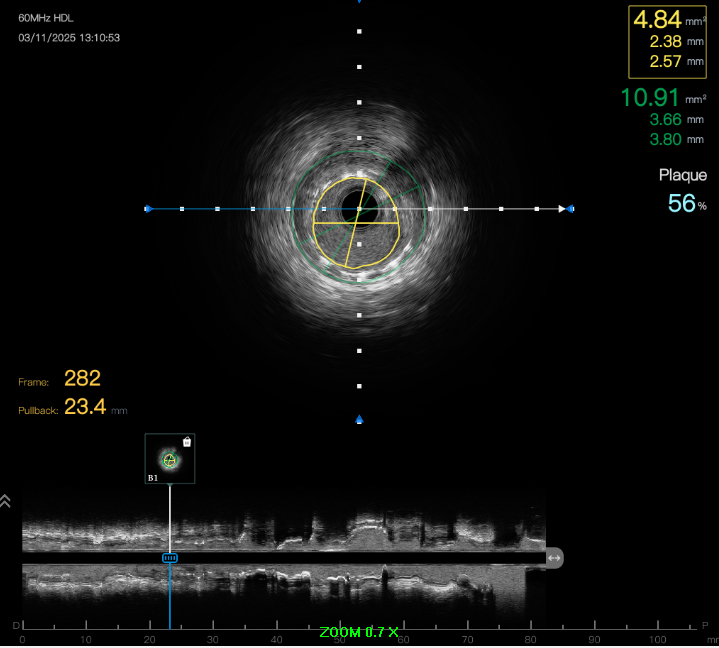Click the left blue endpoint of horizontal cut line
Screen dimensions: 719x648
[148, 209]
